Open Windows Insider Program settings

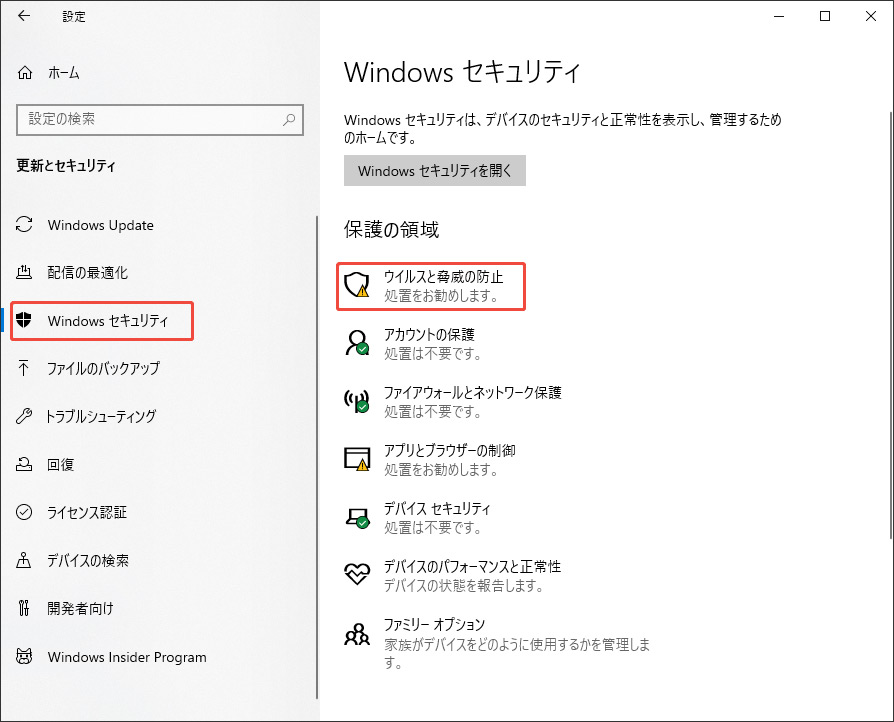point(24,657)
